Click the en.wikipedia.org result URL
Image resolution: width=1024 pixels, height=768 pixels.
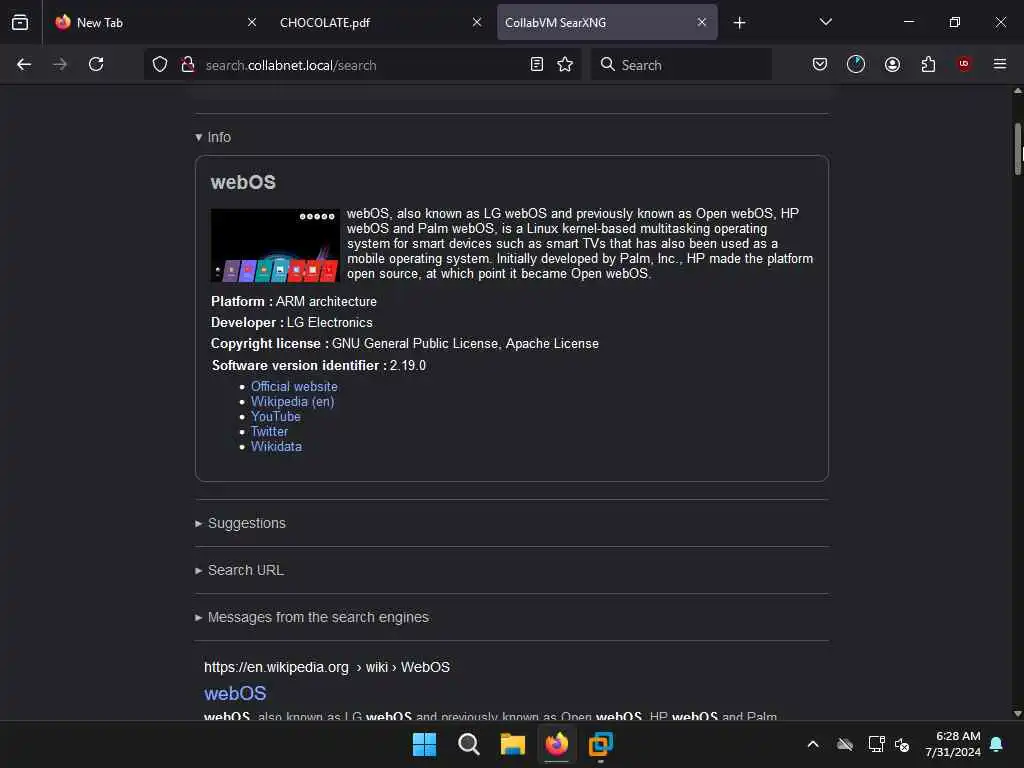pyautogui.click(x=327, y=667)
